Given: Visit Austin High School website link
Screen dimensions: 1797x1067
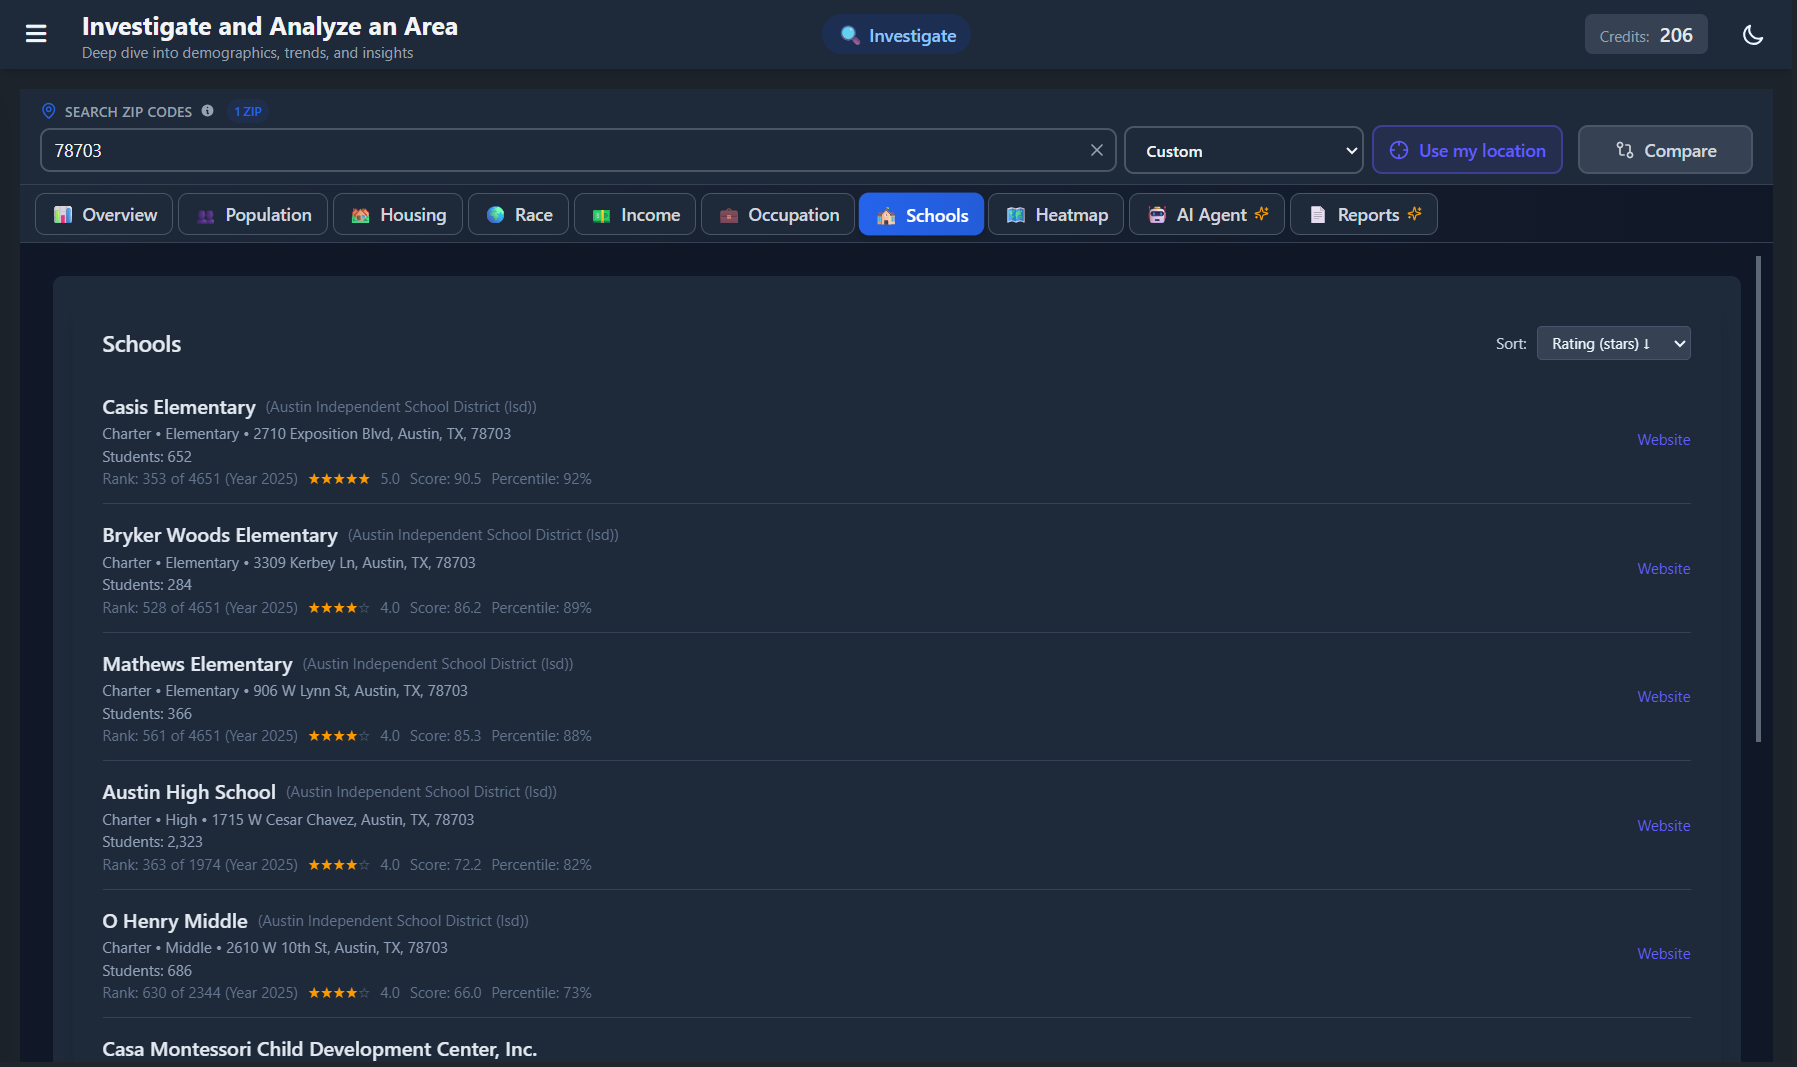Looking at the screenshot, I should (x=1663, y=826).
